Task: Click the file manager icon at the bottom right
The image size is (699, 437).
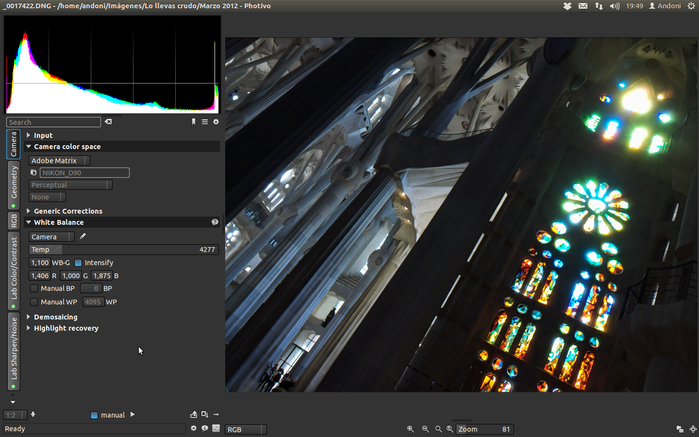Action: (680, 429)
